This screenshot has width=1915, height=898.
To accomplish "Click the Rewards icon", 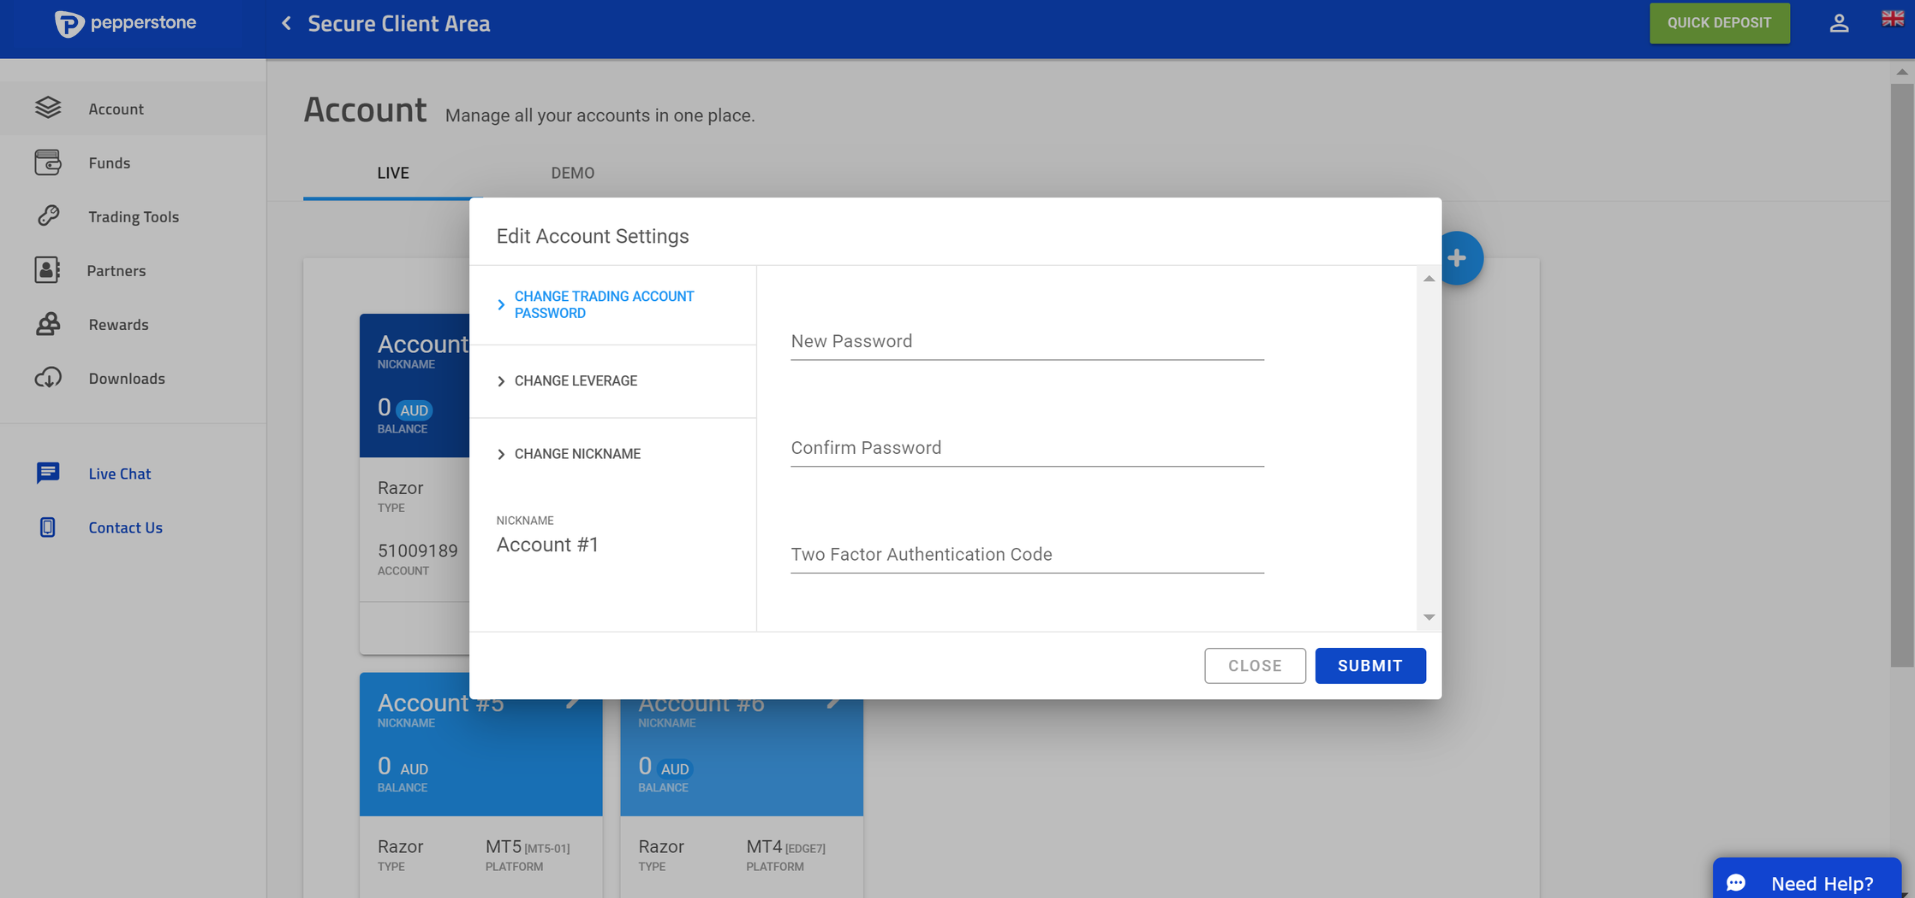I will click(x=48, y=324).
